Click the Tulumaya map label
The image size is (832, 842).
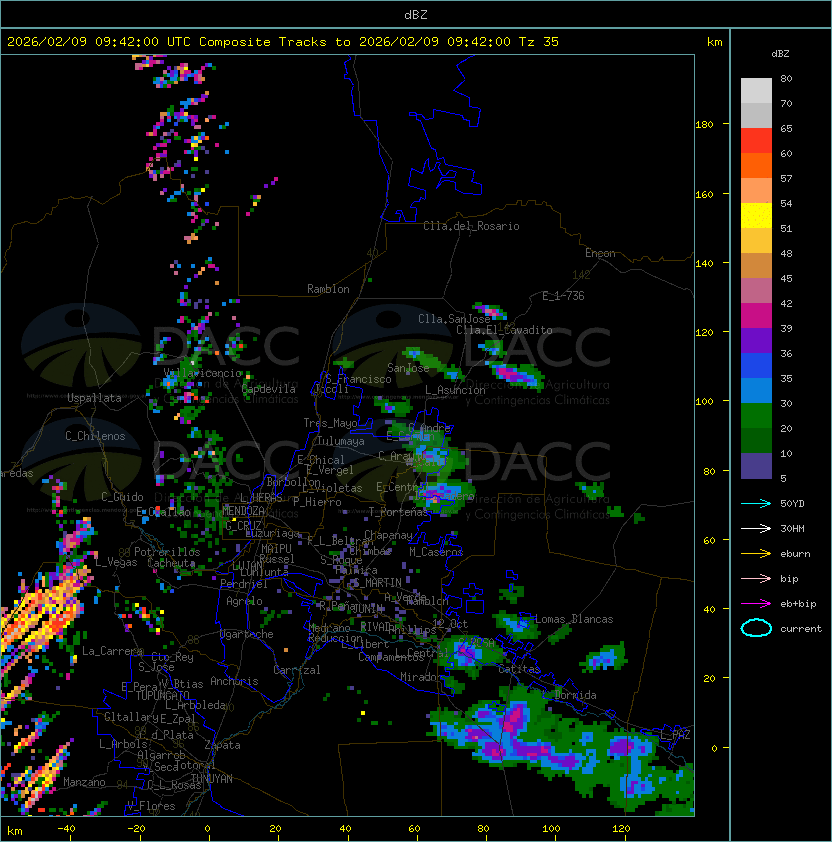point(341,441)
